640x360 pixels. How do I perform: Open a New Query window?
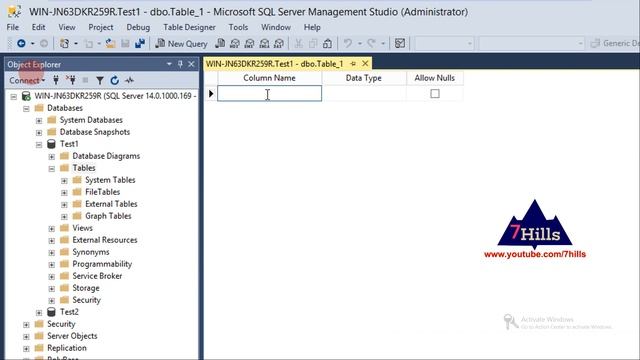pos(182,43)
